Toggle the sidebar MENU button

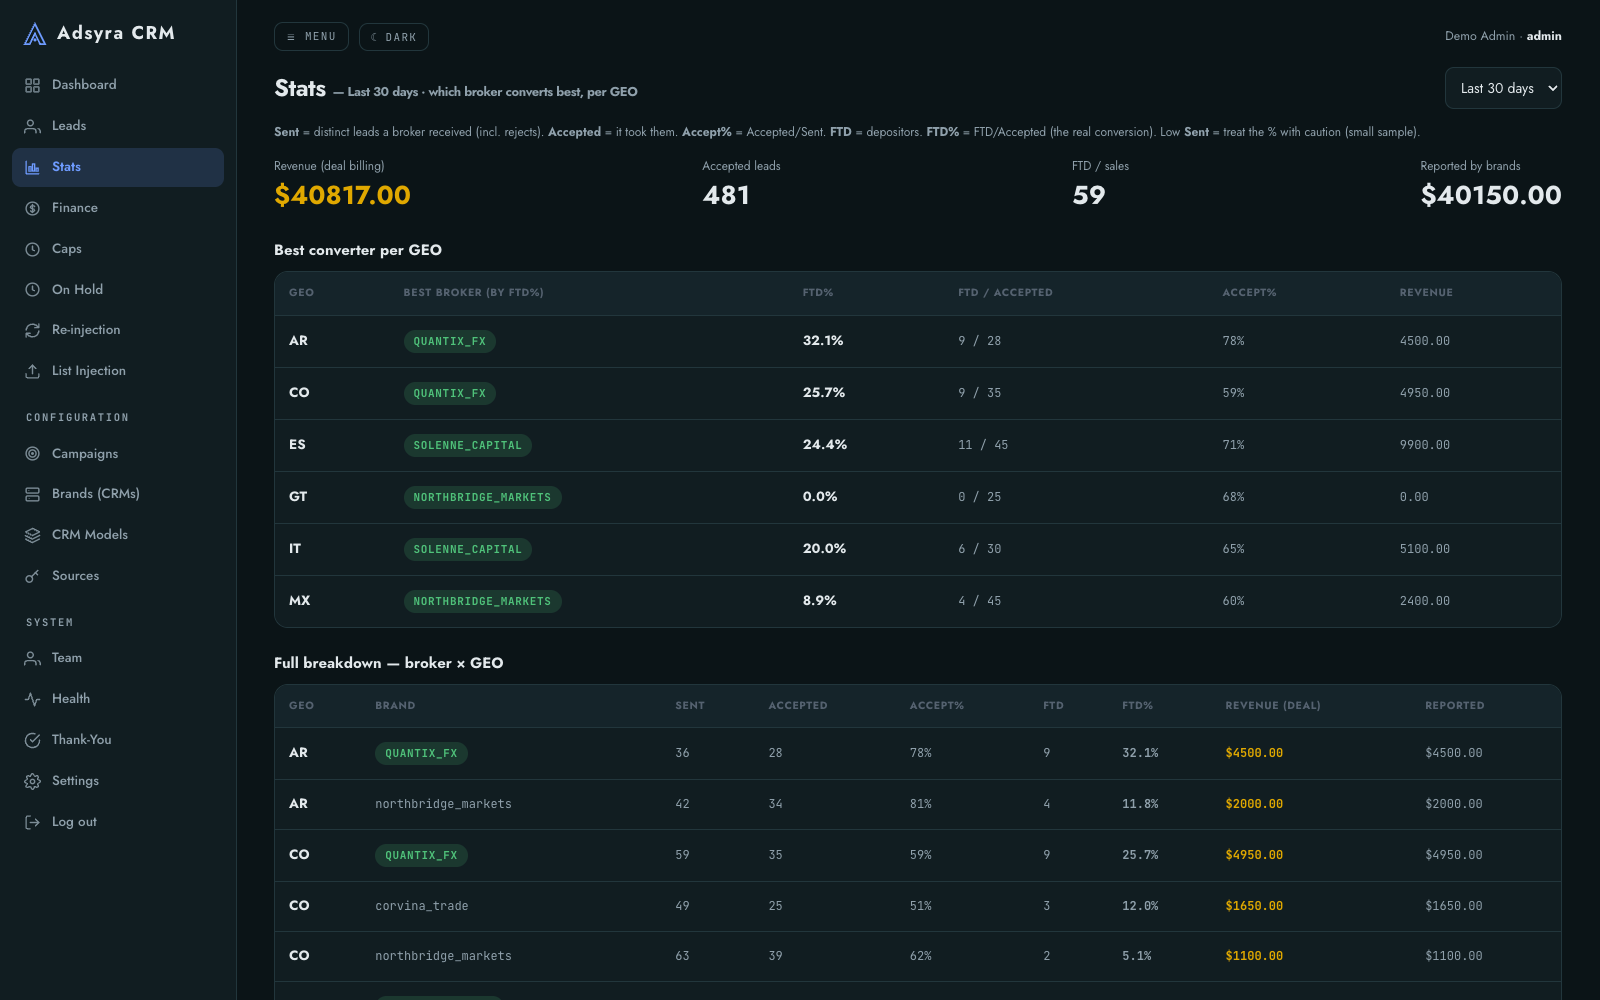pyautogui.click(x=311, y=37)
